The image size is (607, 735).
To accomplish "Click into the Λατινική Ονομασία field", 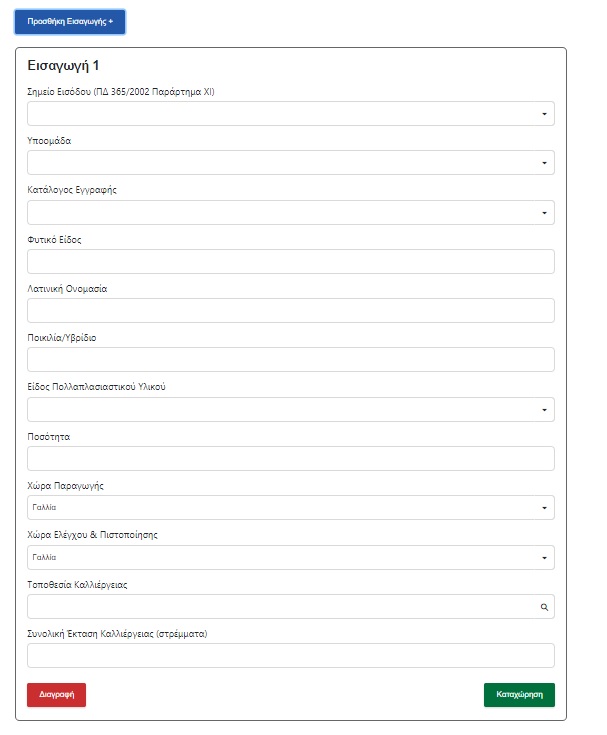I will [291, 310].
